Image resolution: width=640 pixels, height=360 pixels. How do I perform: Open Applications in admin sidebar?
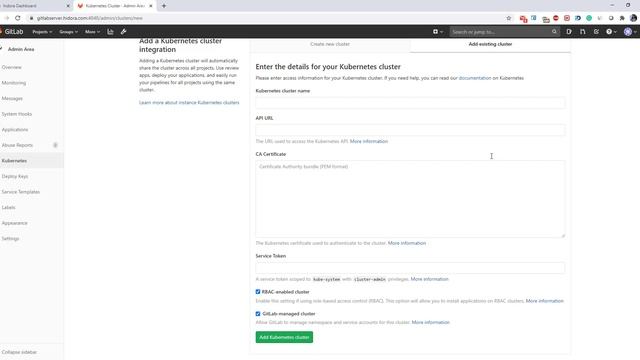pos(15,129)
